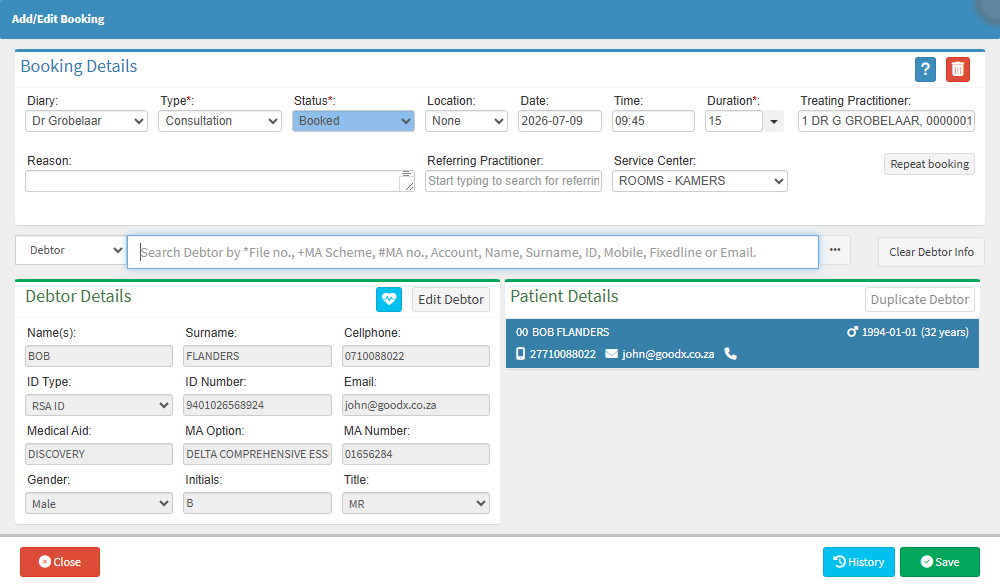Click the Surname field showing FLANDERS
Viewport: 1000px width, 587px height.
pos(257,356)
